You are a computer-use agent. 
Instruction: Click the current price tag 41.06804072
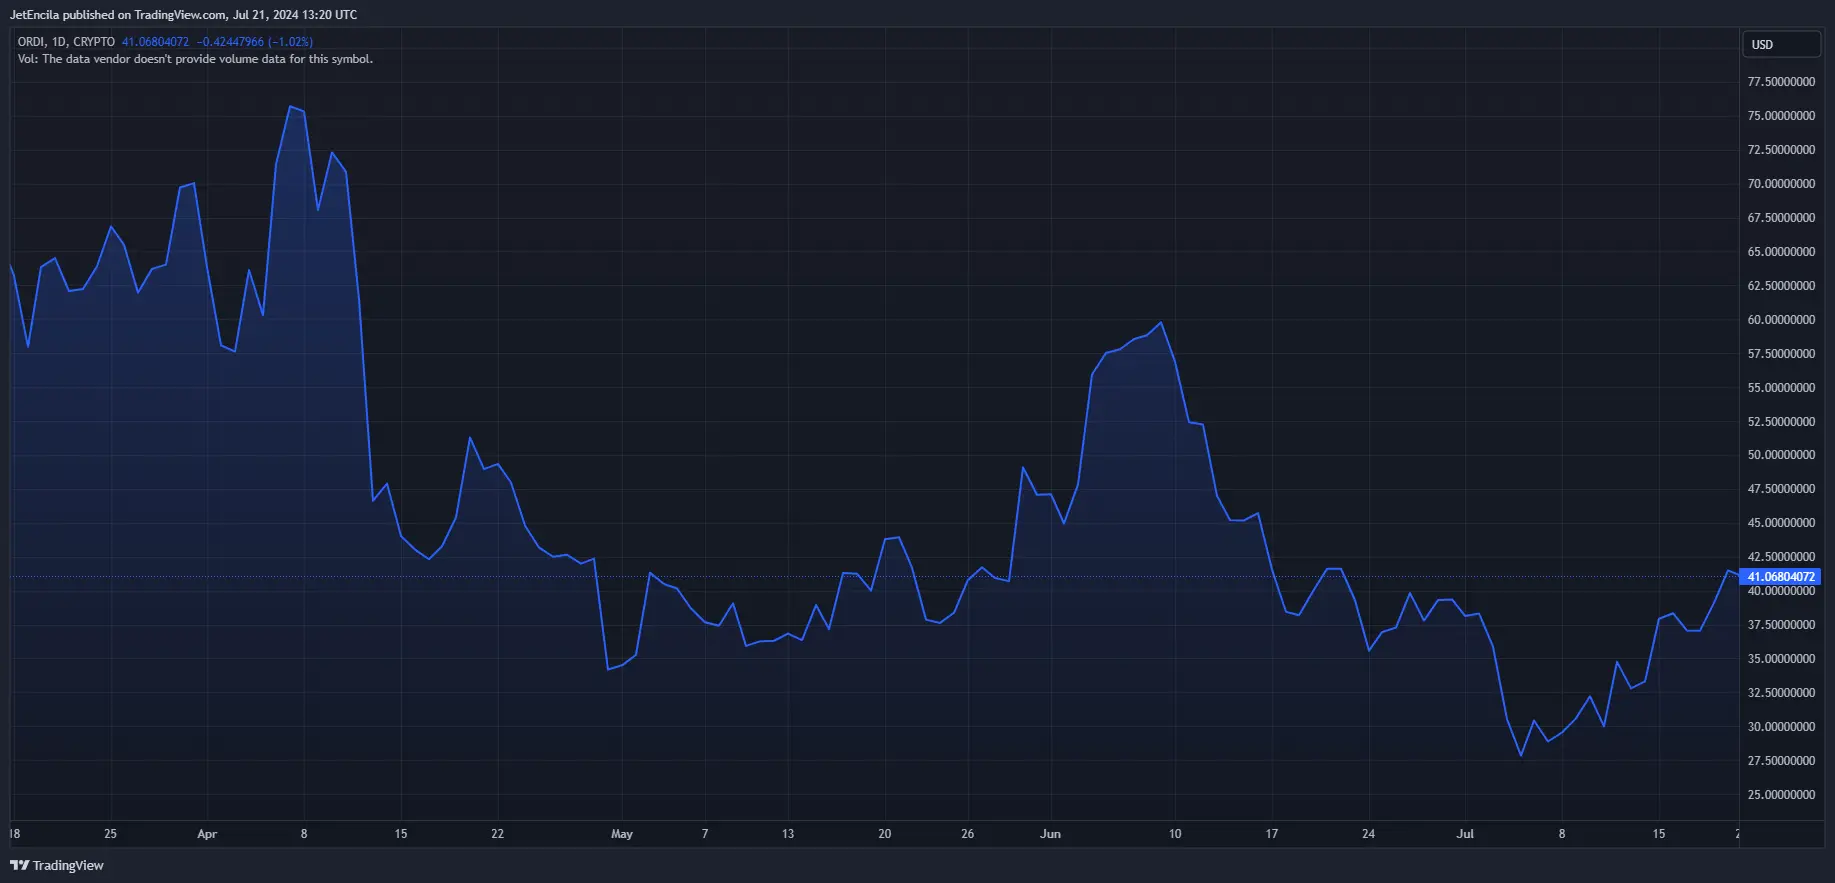coord(1780,577)
